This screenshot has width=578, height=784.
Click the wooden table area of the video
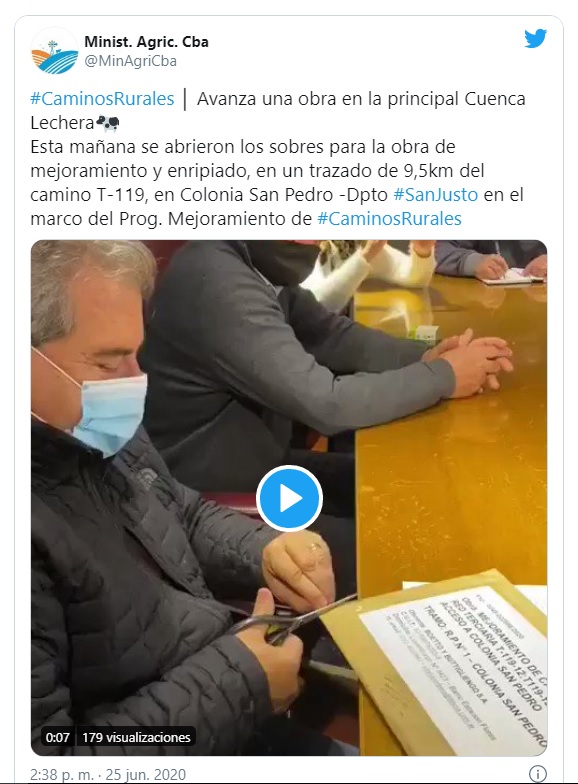click(450, 450)
